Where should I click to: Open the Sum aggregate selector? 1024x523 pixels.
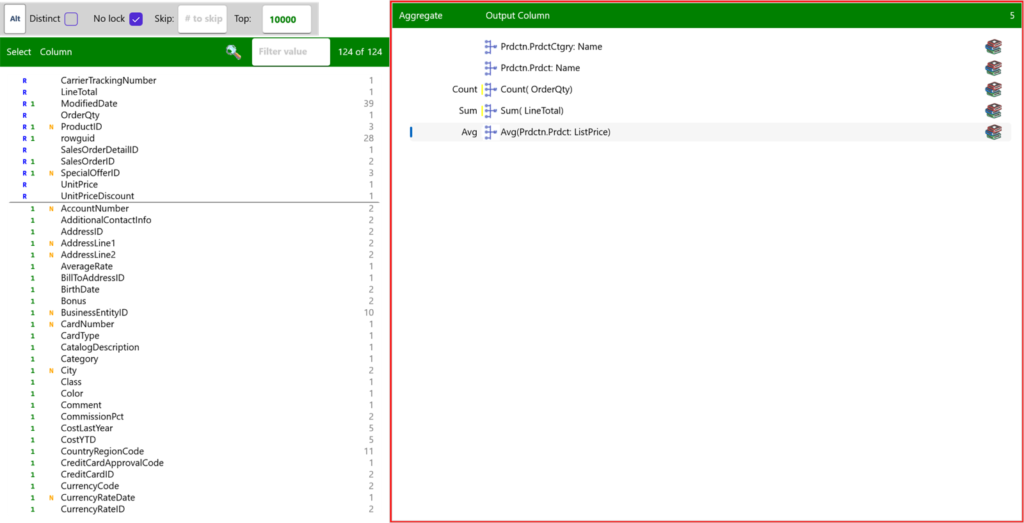tap(468, 111)
